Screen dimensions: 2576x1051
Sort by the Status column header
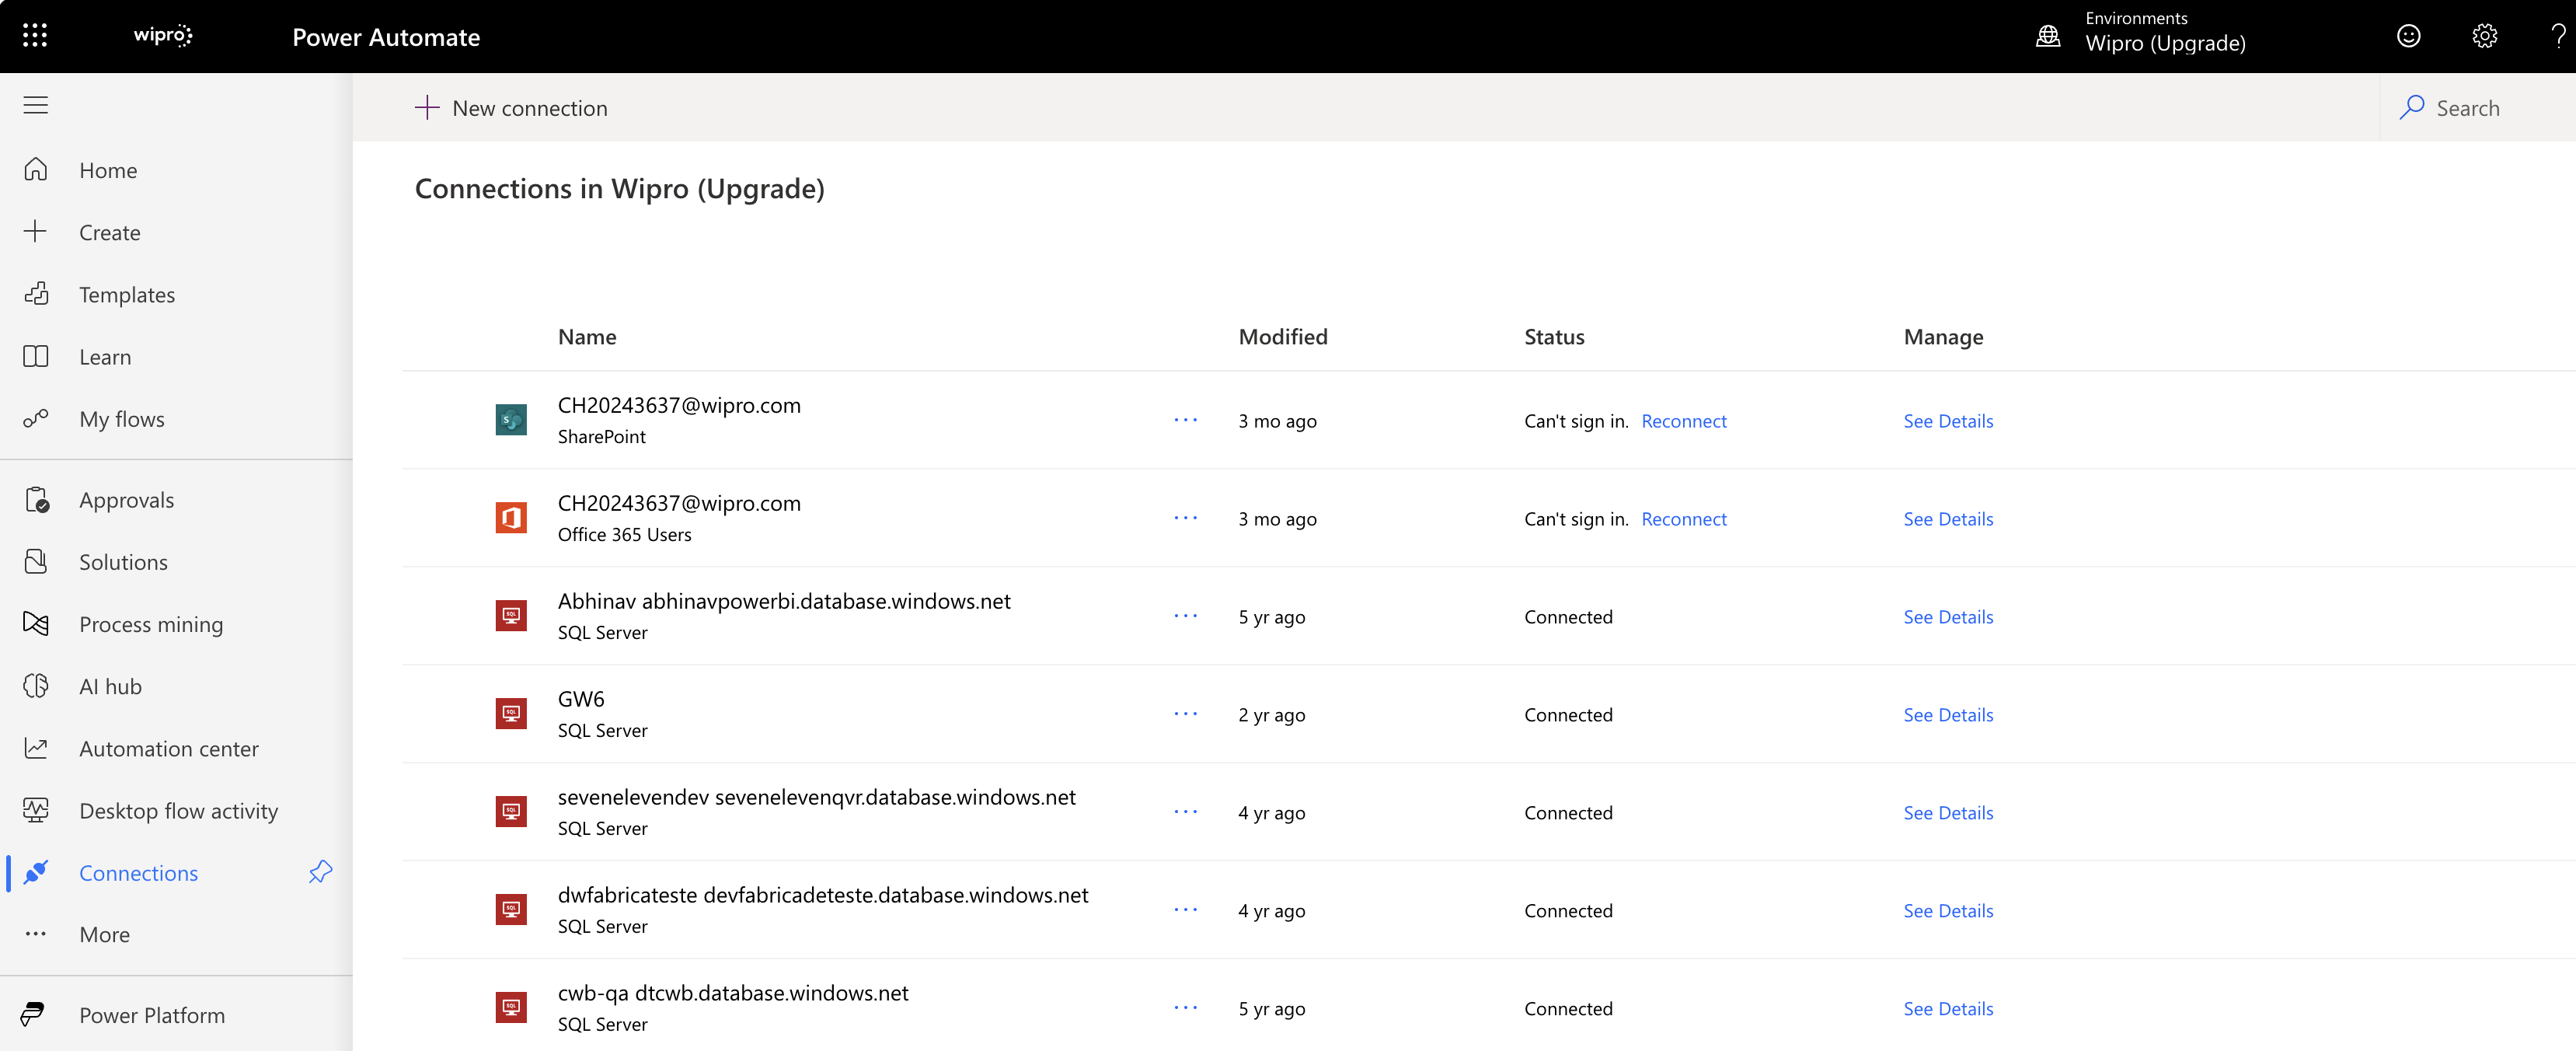1554,337
